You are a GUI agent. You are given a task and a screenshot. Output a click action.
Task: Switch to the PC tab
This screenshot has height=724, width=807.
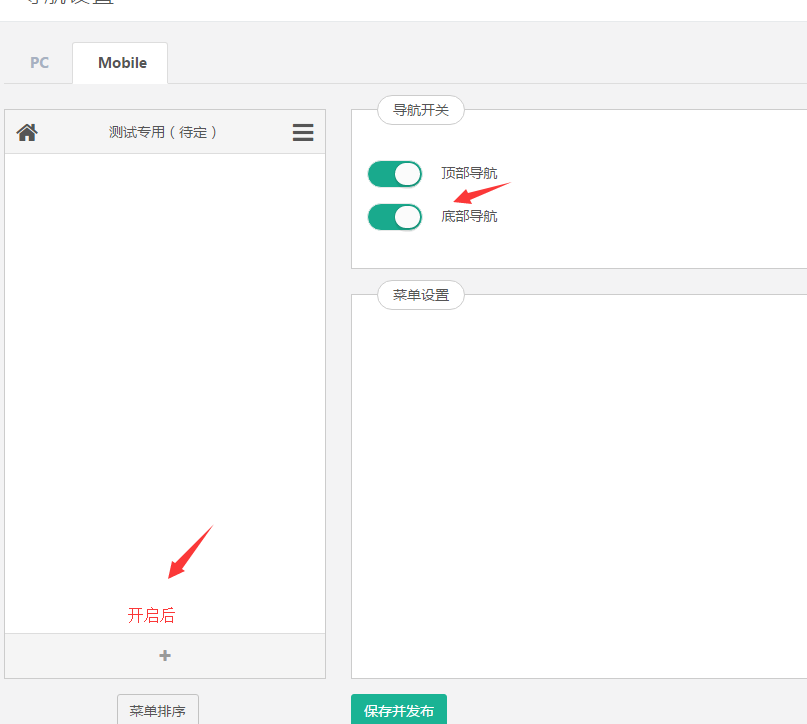pos(39,63)
